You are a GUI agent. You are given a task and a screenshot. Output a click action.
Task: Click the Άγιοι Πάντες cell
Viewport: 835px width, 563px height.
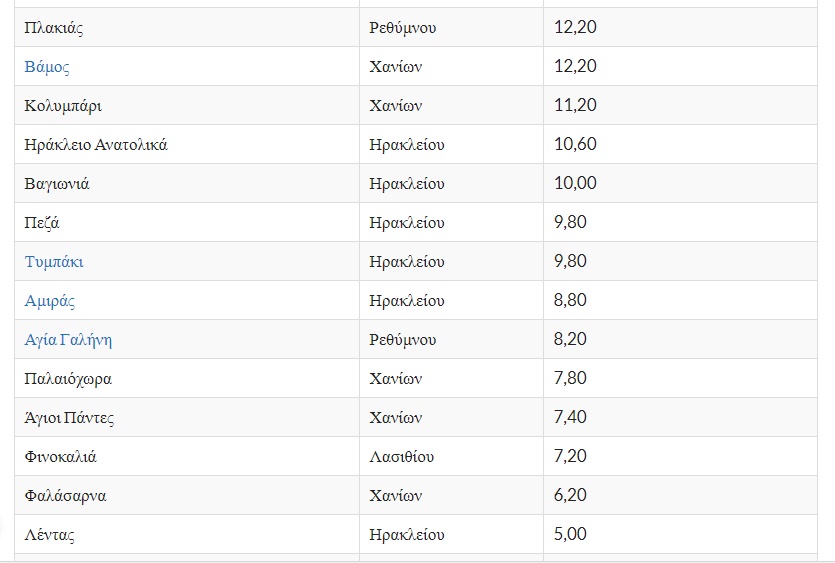tap(69, 418)
